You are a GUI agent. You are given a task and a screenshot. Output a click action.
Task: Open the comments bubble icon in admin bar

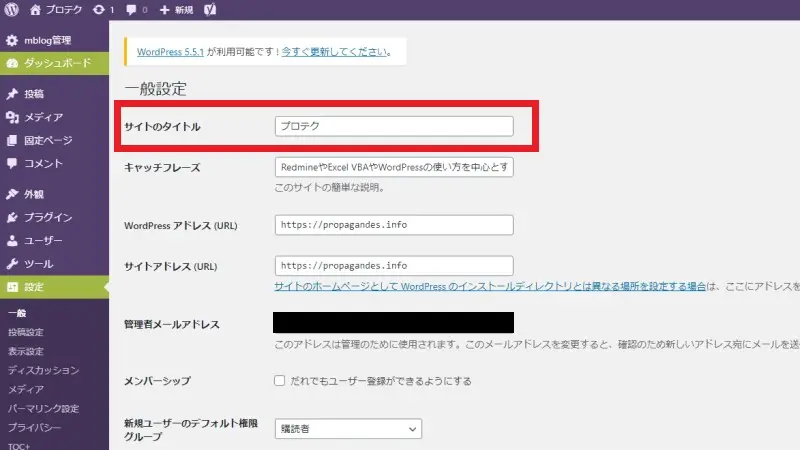131,10
